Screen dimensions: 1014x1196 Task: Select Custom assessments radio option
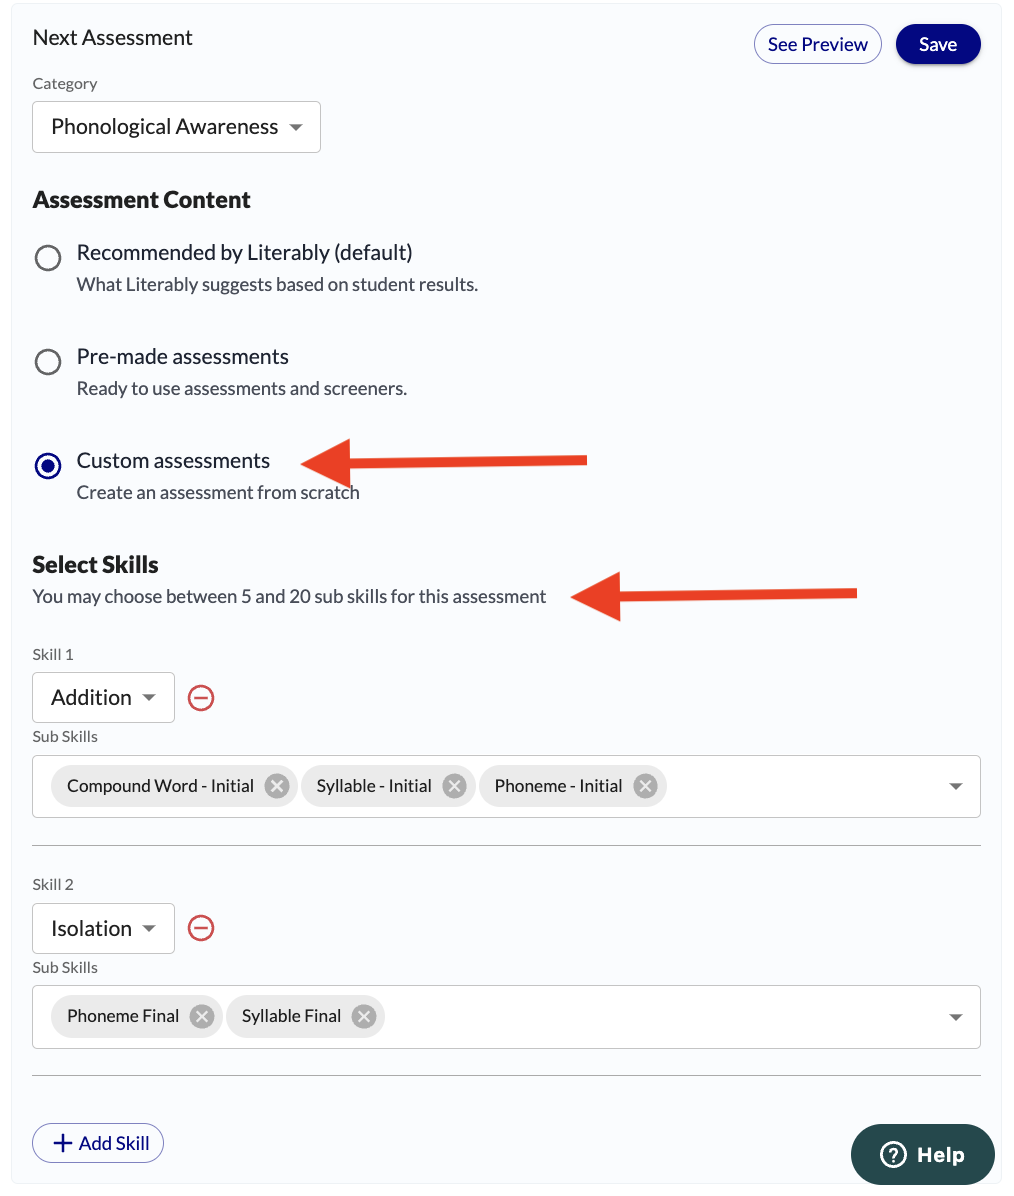pos(48,465)
